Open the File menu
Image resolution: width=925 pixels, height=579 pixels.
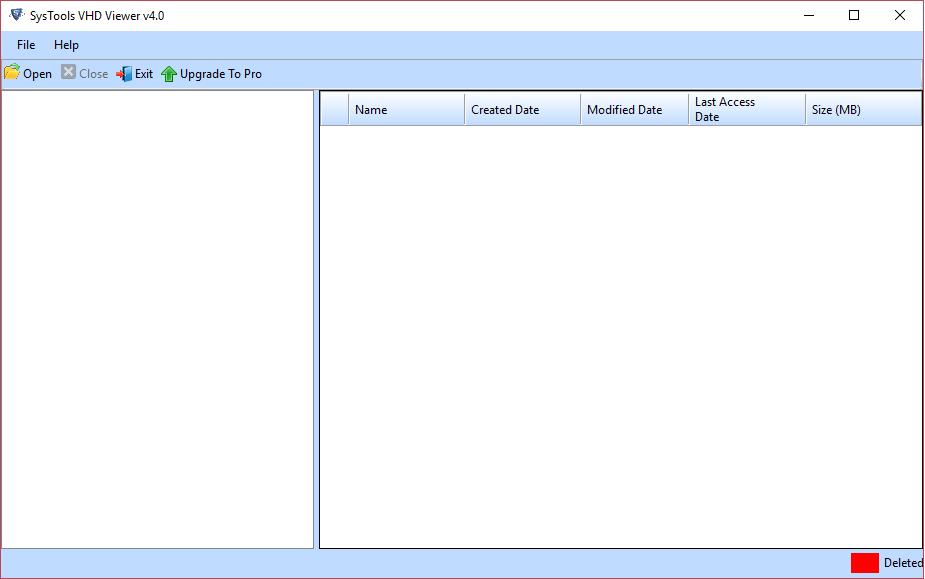(26, 45)
